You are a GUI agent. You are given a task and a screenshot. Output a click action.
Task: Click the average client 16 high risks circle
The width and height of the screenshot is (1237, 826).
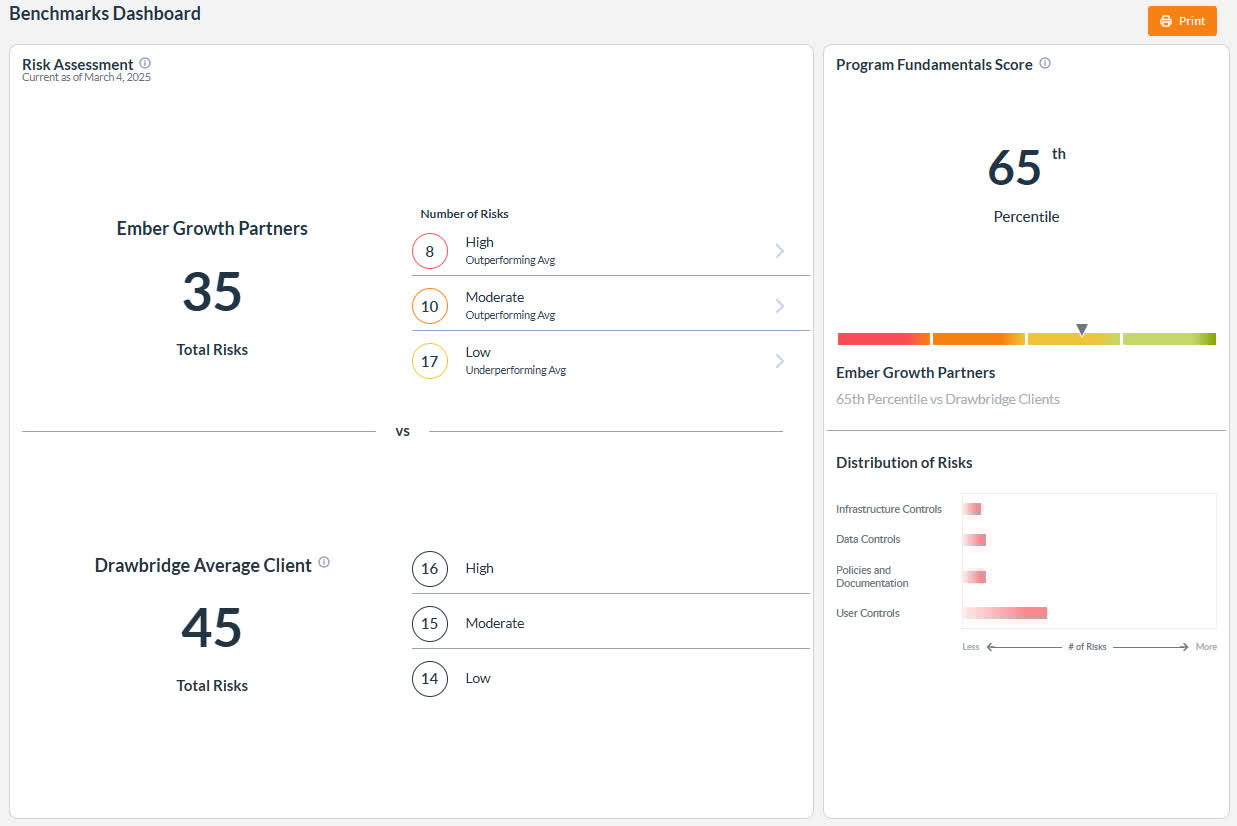click(x=430, y=568)
